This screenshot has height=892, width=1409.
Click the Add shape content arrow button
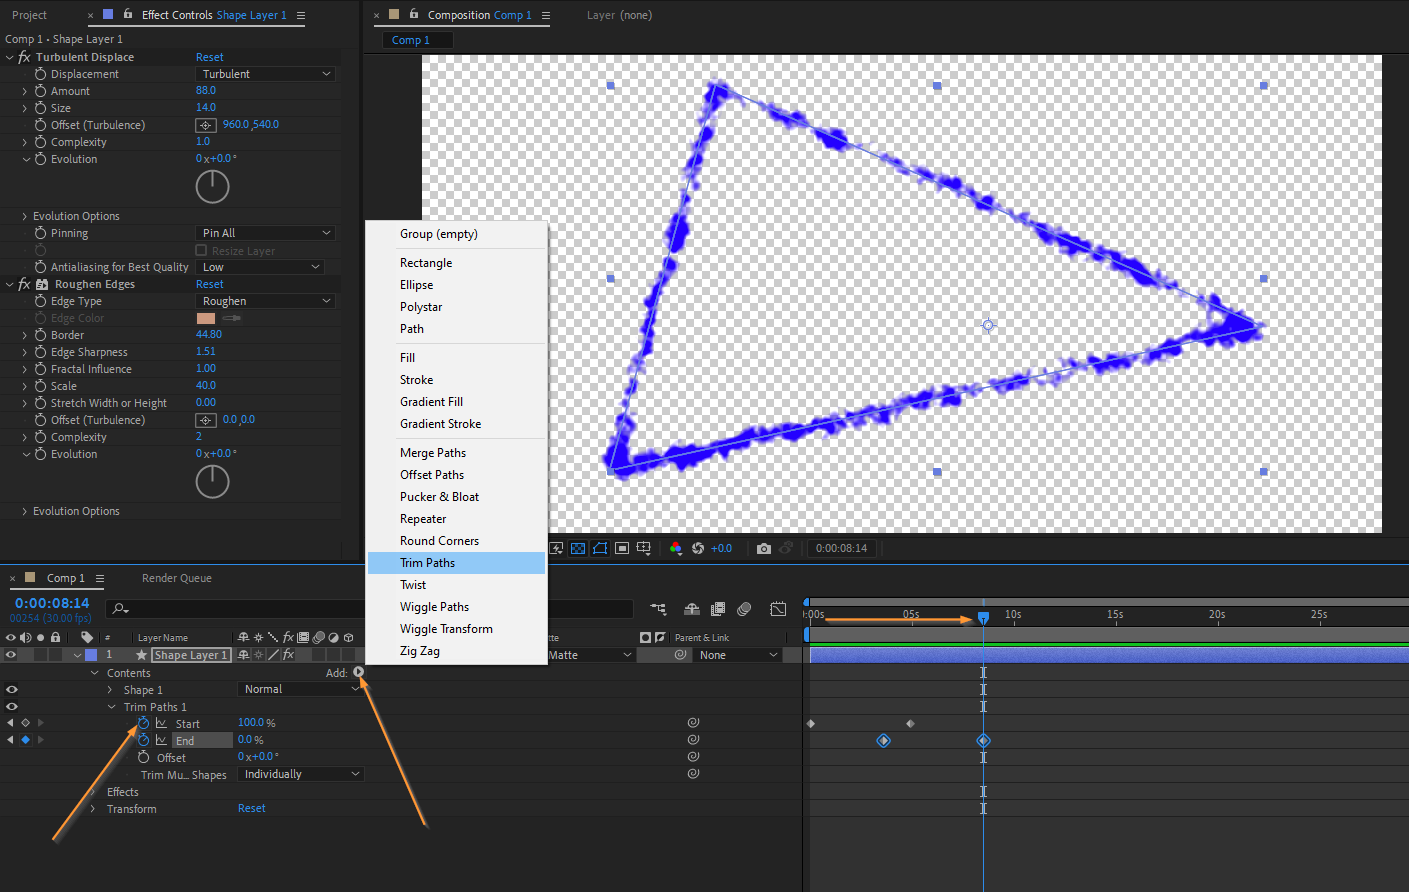pyautogui.click(x=359, y=672)
